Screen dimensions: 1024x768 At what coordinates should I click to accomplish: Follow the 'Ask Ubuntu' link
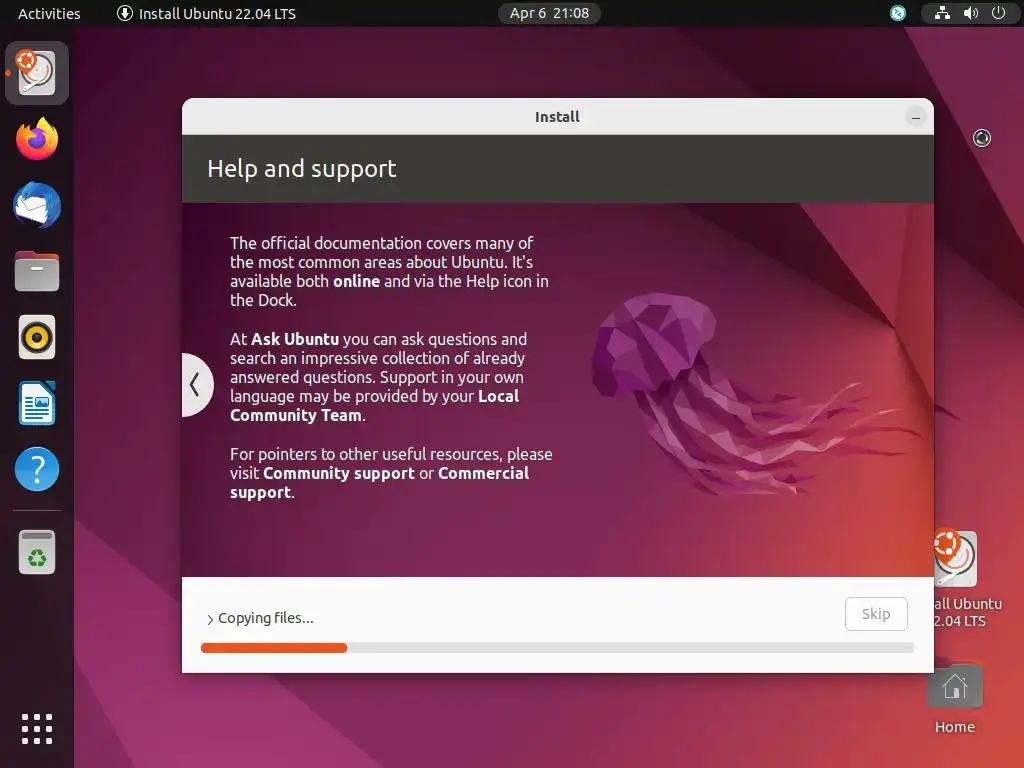tap(295, 340)
